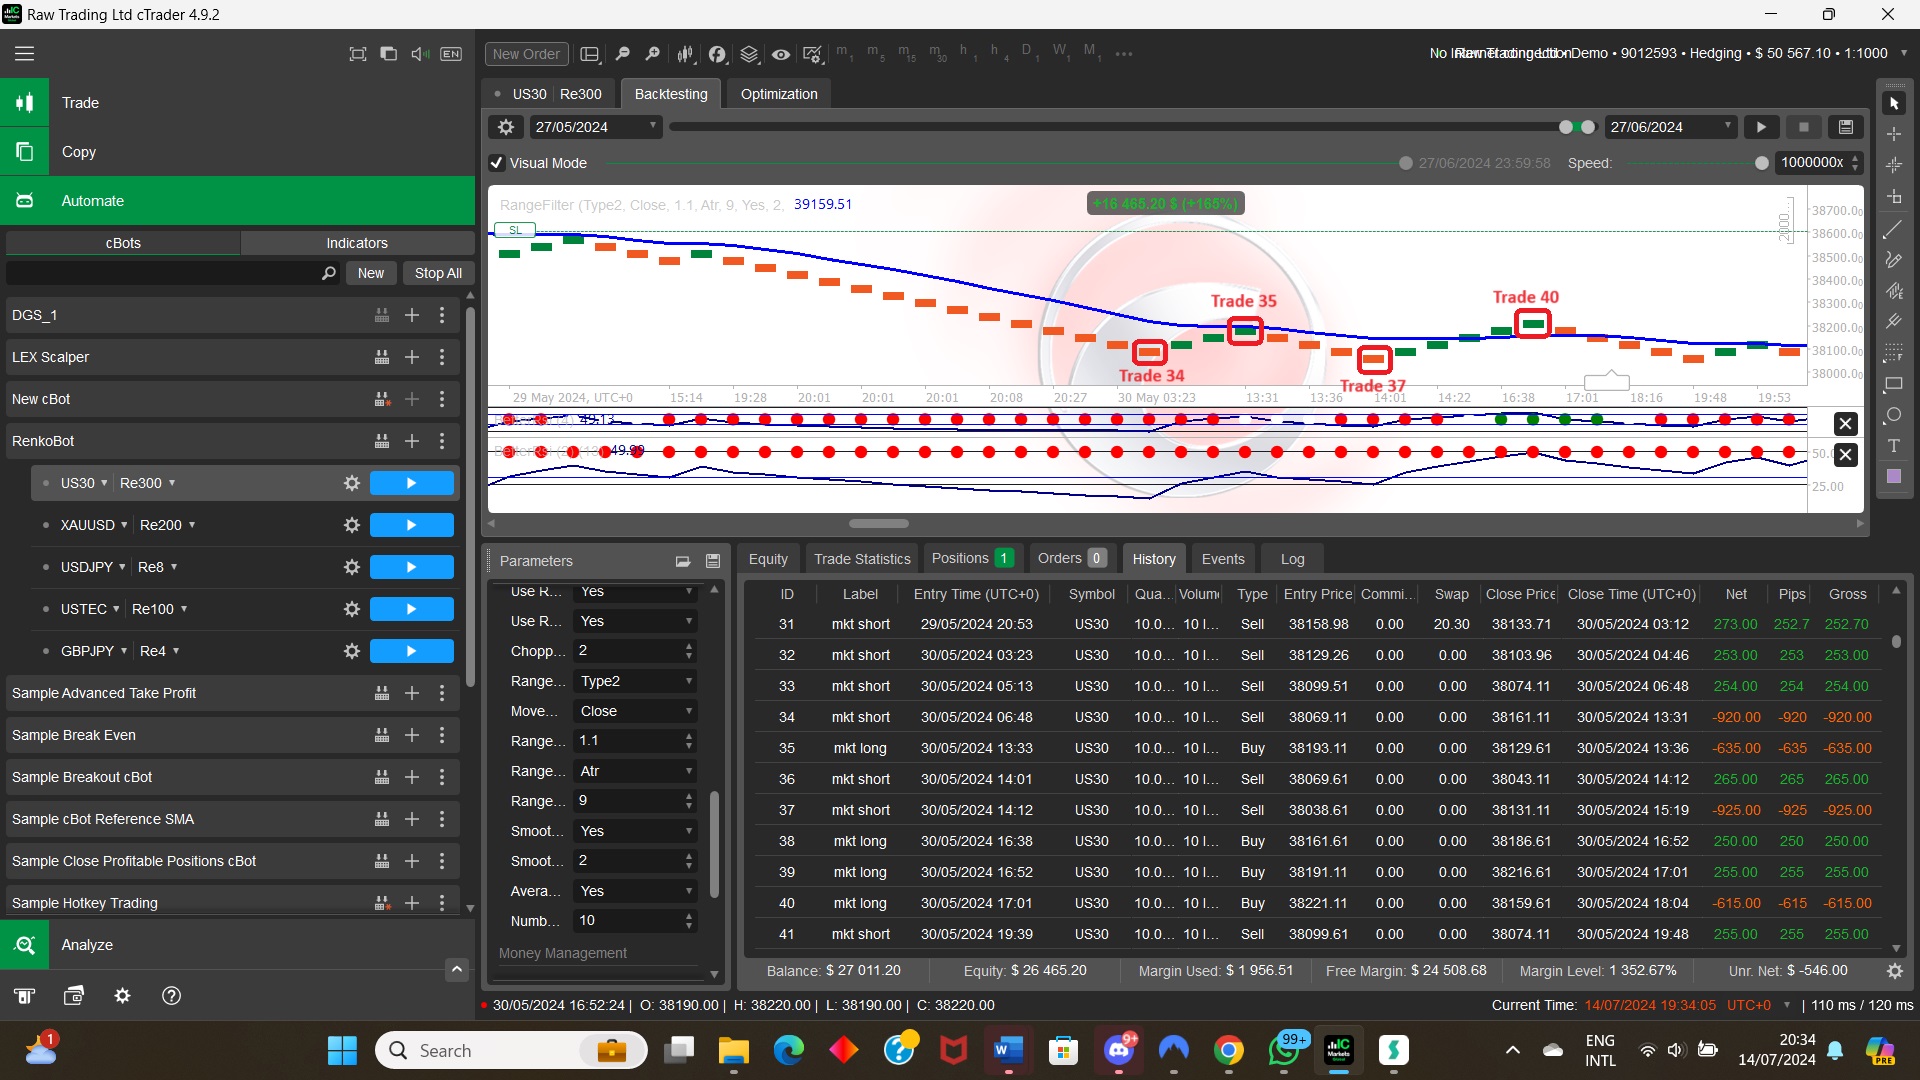Image resolution: width=1920 pixels, height=1080 pixels.
Task: Start the backtest with play button
Action: coord(1762,127)
